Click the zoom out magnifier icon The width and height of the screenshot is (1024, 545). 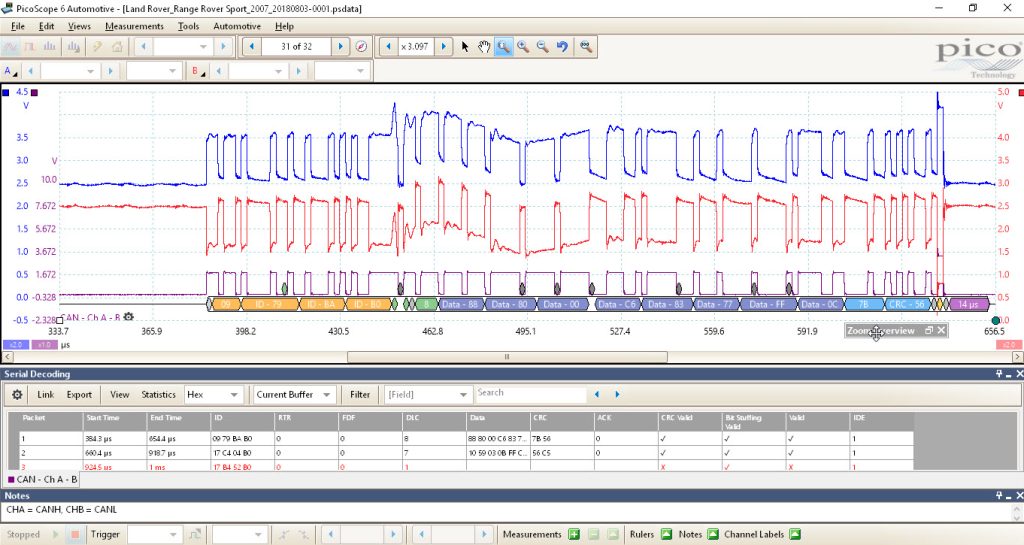[542, 46]
